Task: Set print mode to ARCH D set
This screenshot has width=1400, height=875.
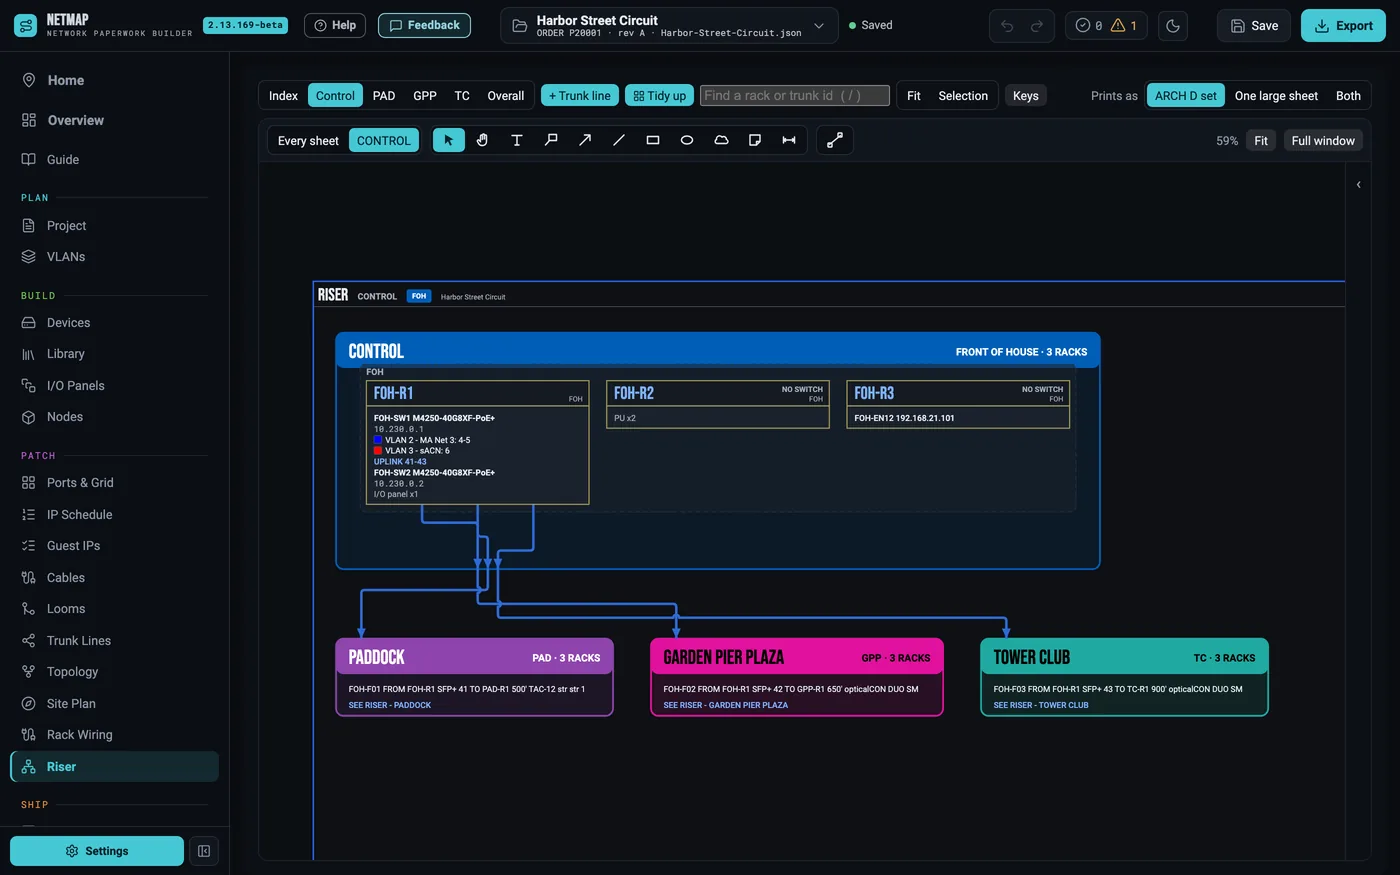Action: coord(1185,96)
